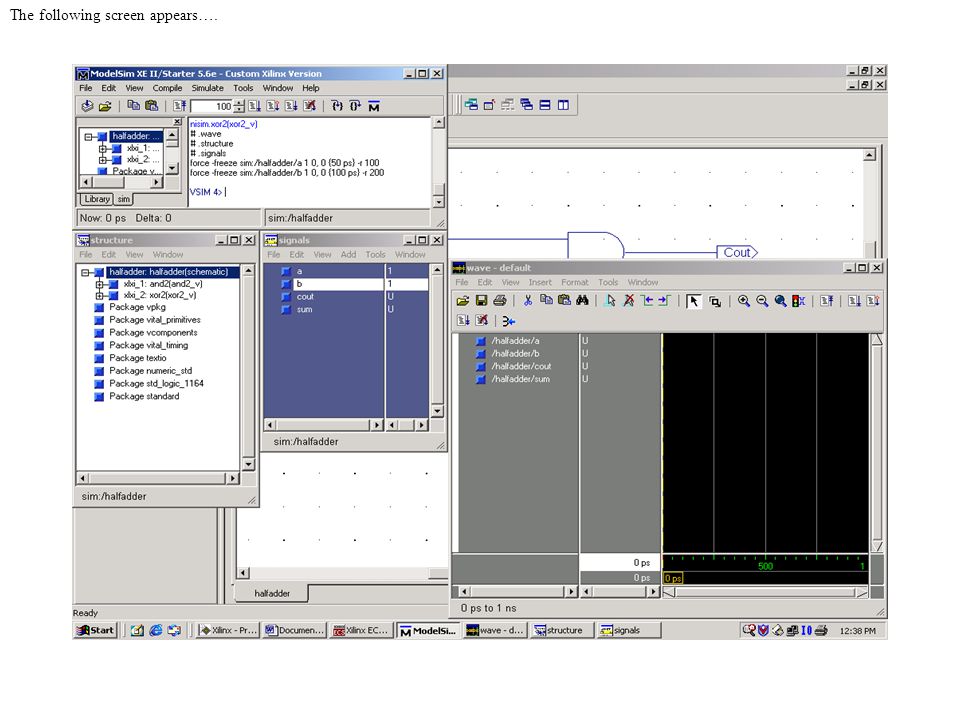Open the Simulate menu in ModelSim
960x720 pixels.
click(x=208, y=88)
